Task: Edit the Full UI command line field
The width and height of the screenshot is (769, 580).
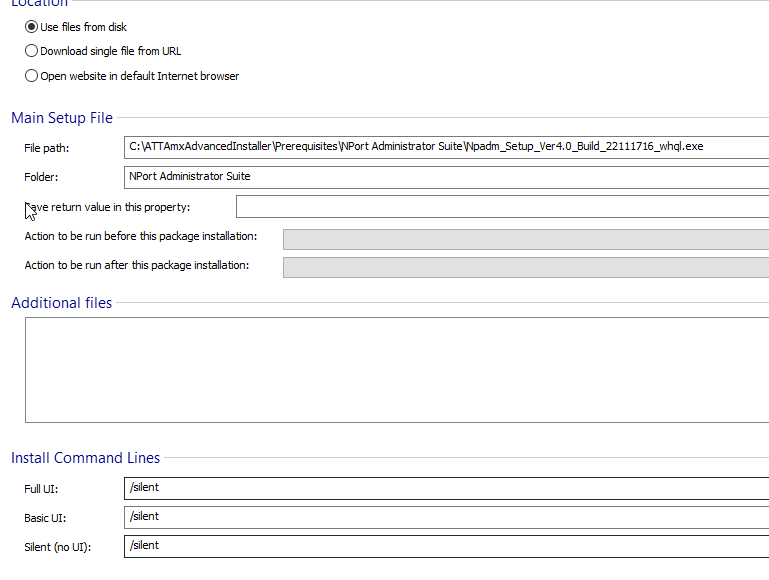Action: coord(446,488)
